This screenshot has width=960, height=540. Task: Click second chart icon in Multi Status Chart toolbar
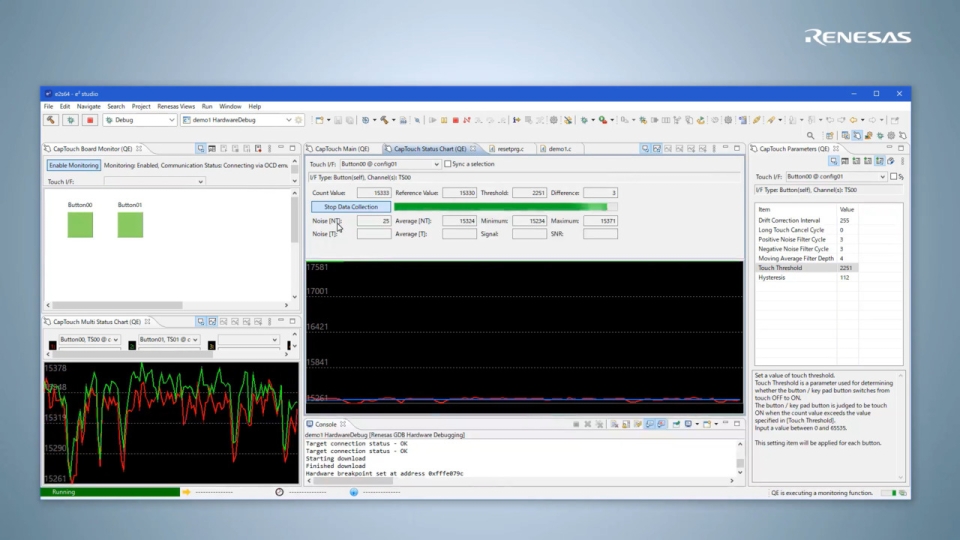(212, 321)
